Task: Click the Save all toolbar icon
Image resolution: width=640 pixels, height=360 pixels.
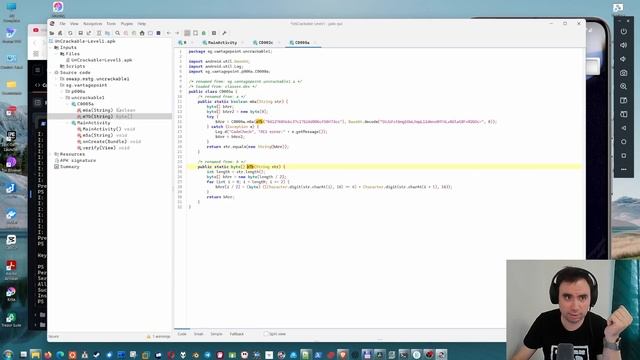Action: [x=80, y=33]
